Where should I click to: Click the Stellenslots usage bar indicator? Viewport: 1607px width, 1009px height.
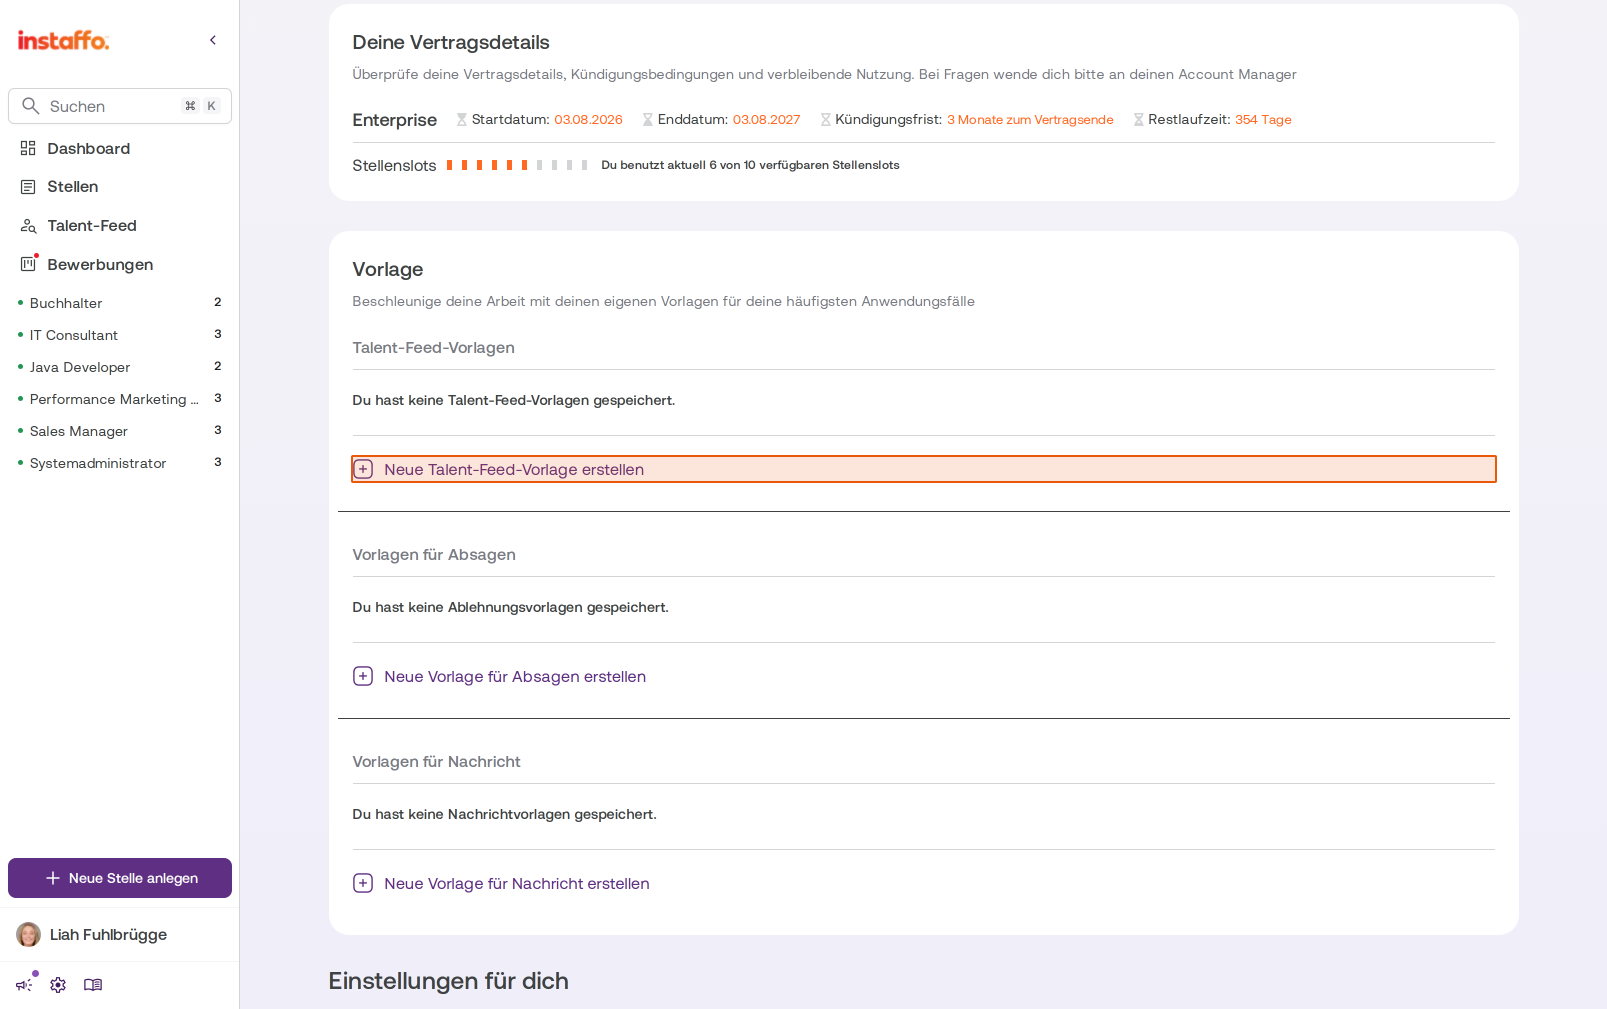(x=517, y=165)
